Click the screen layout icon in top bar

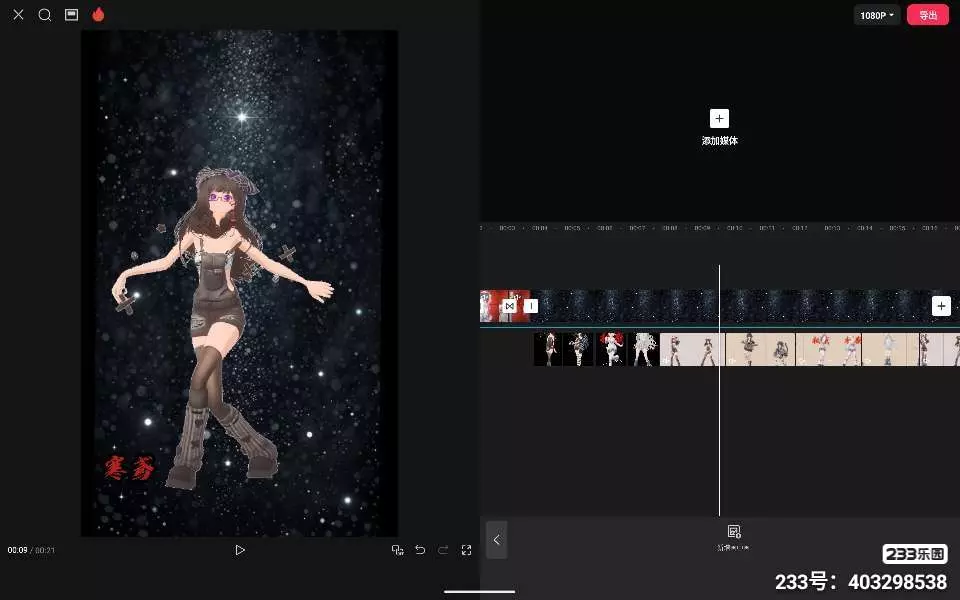click(71, 15)
